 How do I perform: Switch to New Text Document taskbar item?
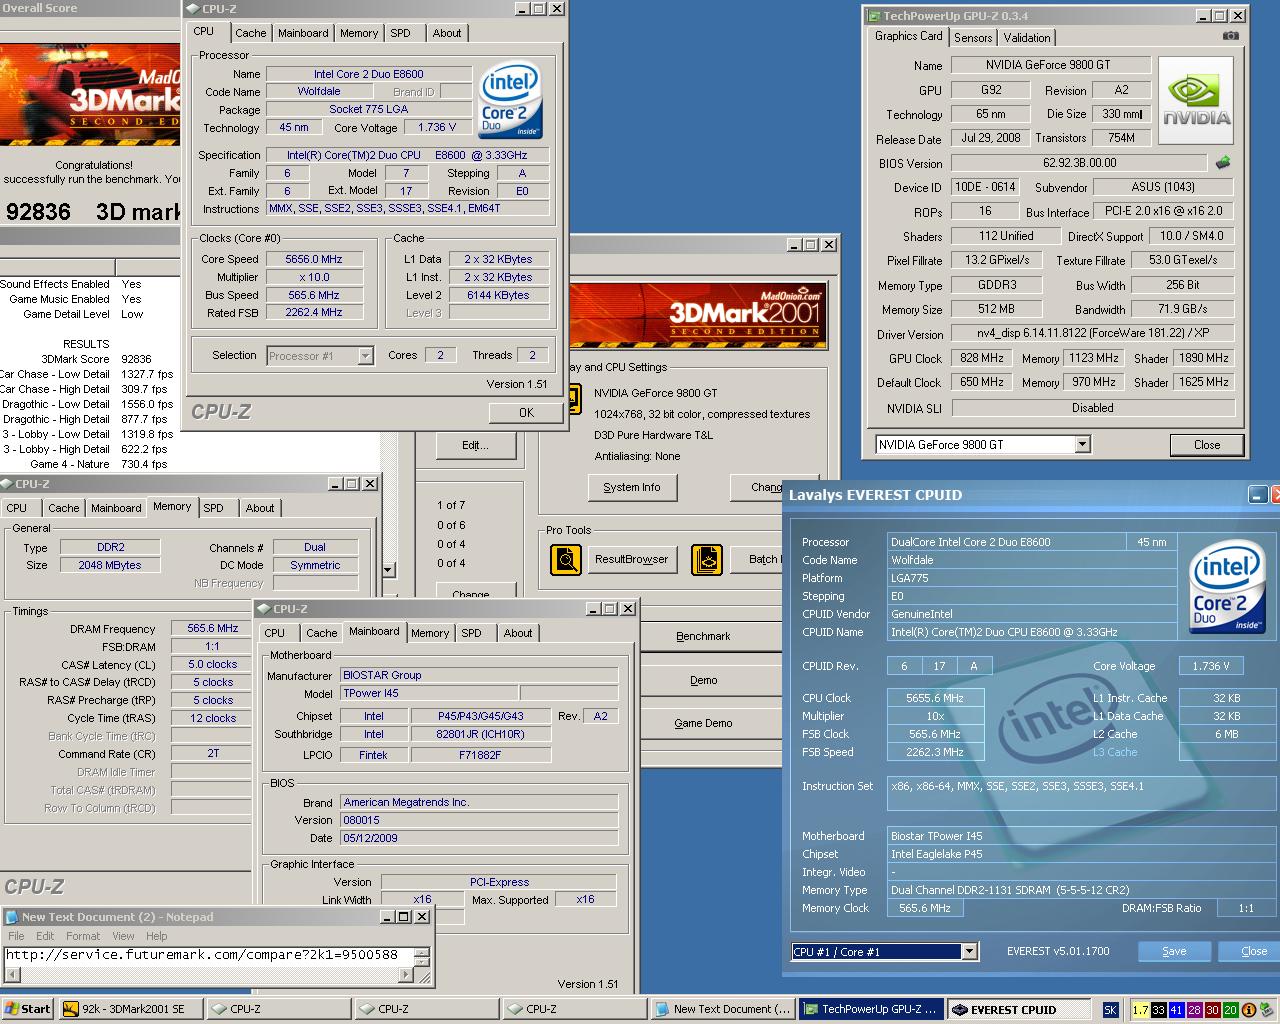coord(725,1009)
